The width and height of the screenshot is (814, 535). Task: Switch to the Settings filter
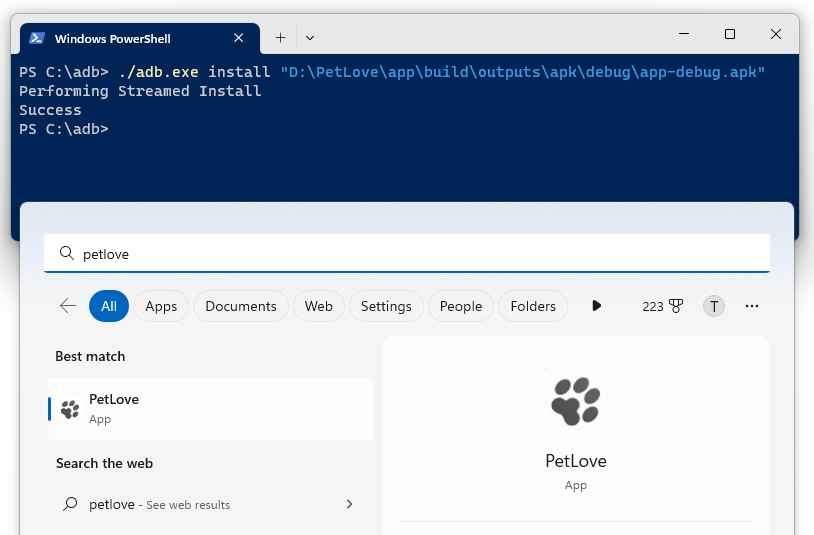[386, 306]
